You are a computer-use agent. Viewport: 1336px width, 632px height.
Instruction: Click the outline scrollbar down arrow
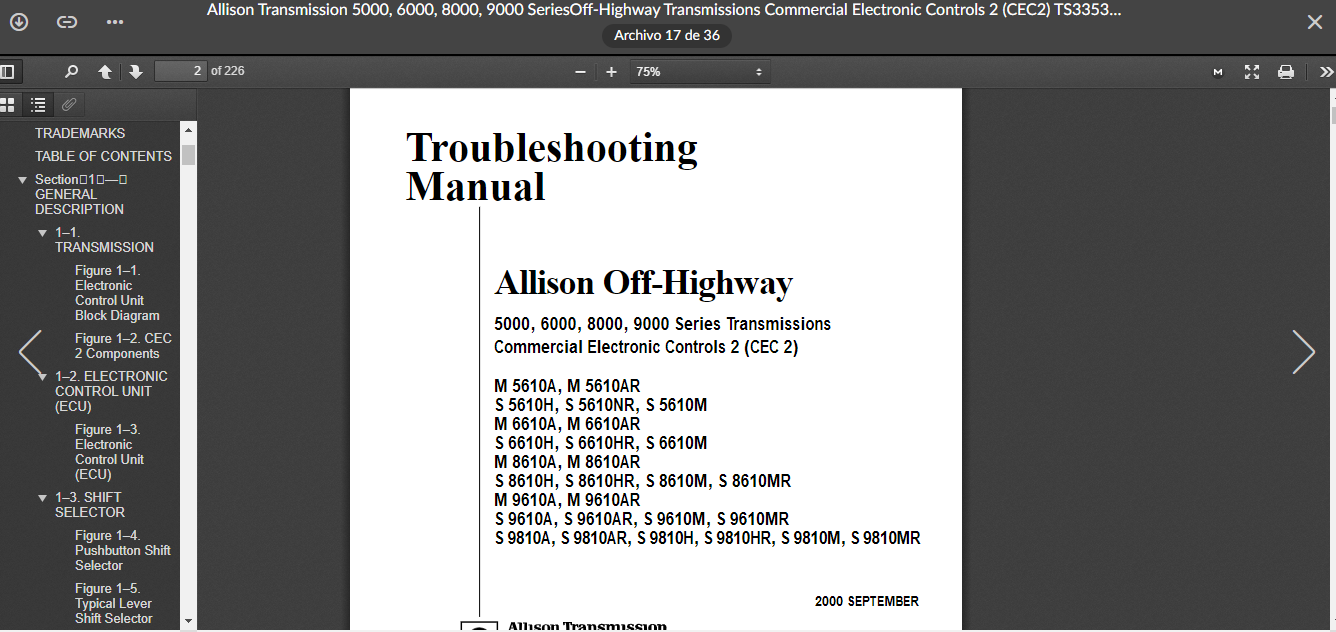click(x=188, y=621)
